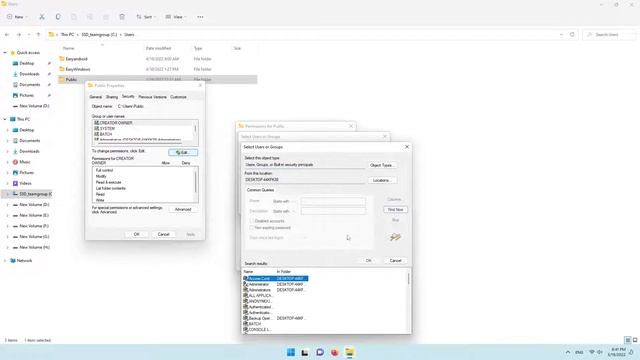Screen dimensions: 640x360
Task: Open the Customize tab
Action: 178,97
